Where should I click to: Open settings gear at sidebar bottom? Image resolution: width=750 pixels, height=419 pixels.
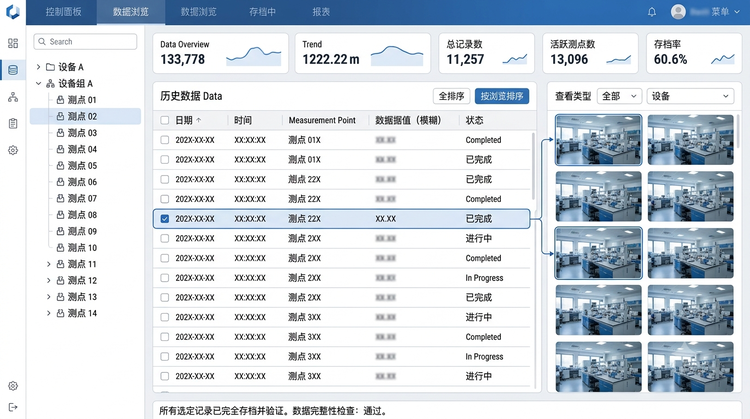coord(13,386)
